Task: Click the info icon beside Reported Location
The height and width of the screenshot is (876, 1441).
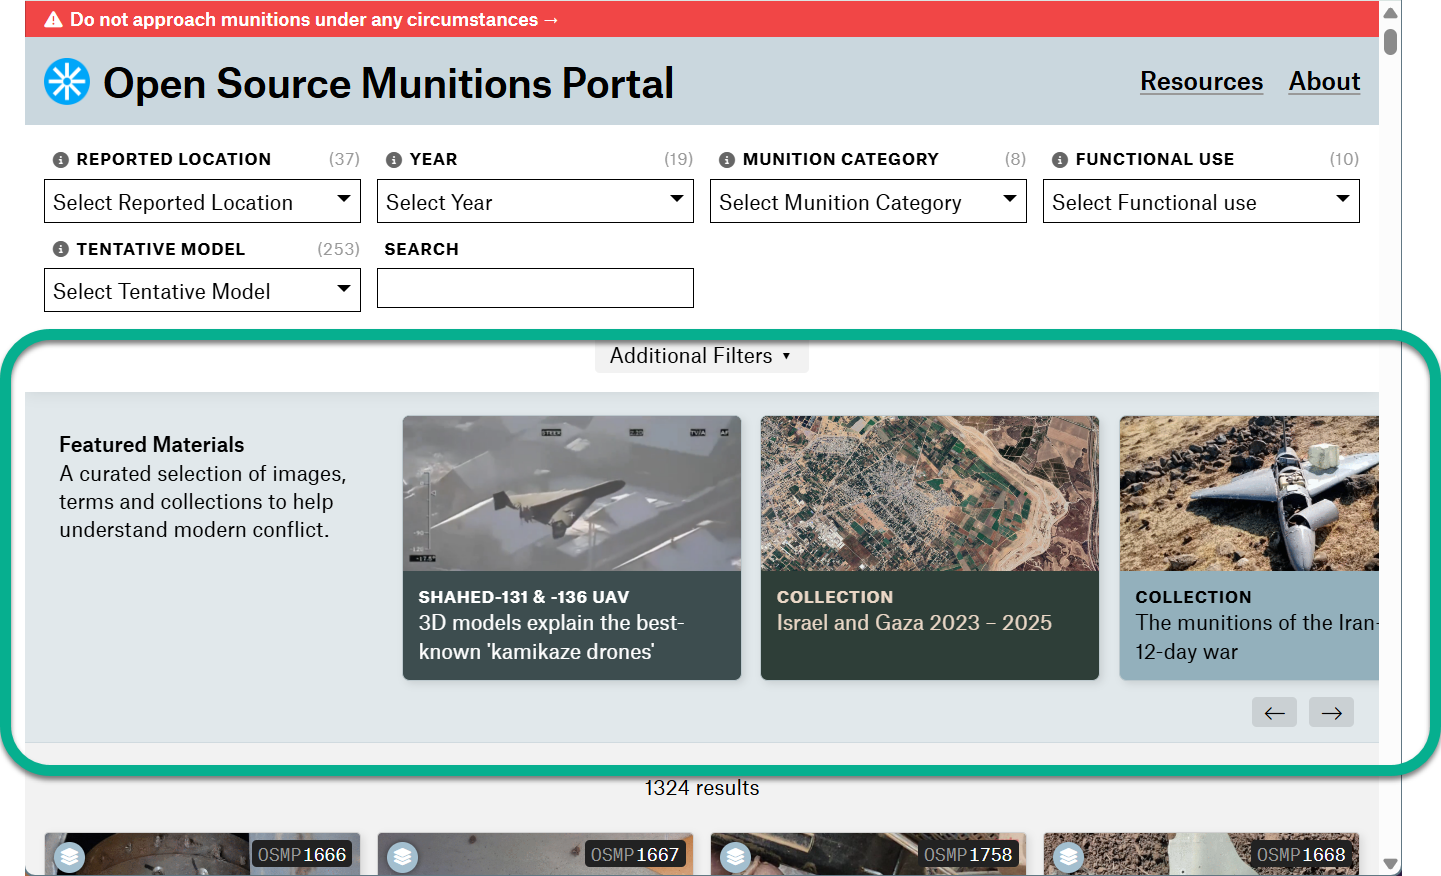Action: pyautogui.click(x=61, y=160)
